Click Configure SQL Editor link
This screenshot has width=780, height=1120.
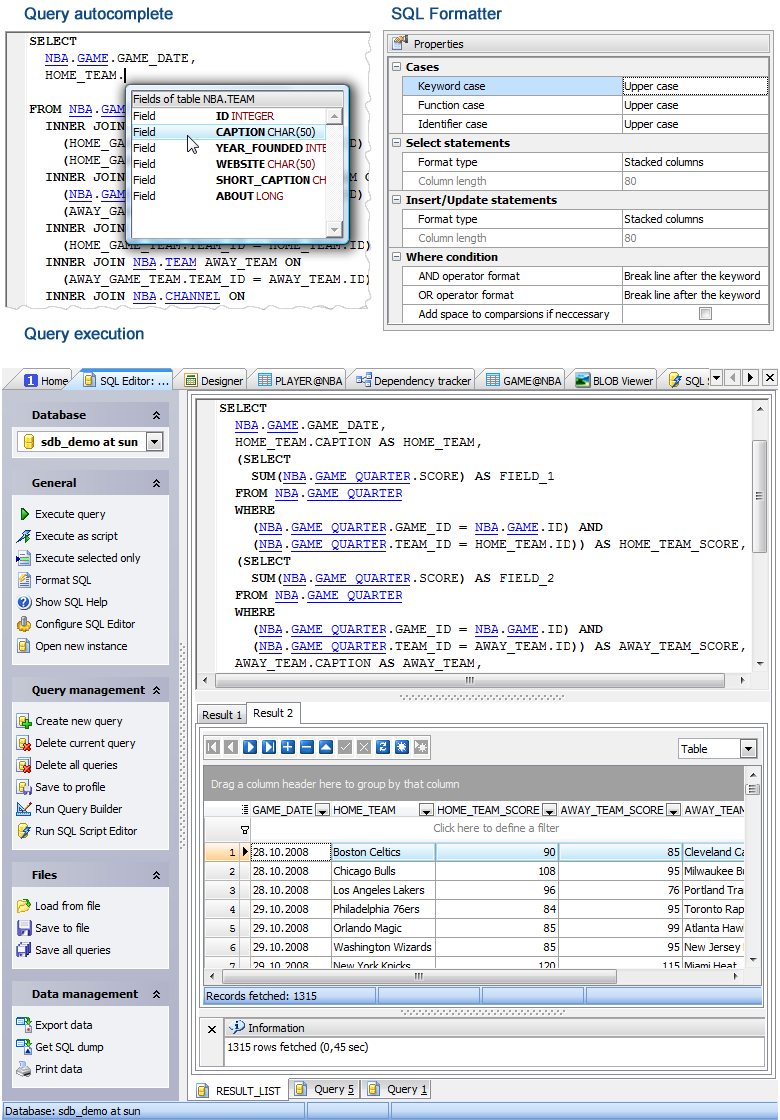(85, 624)
